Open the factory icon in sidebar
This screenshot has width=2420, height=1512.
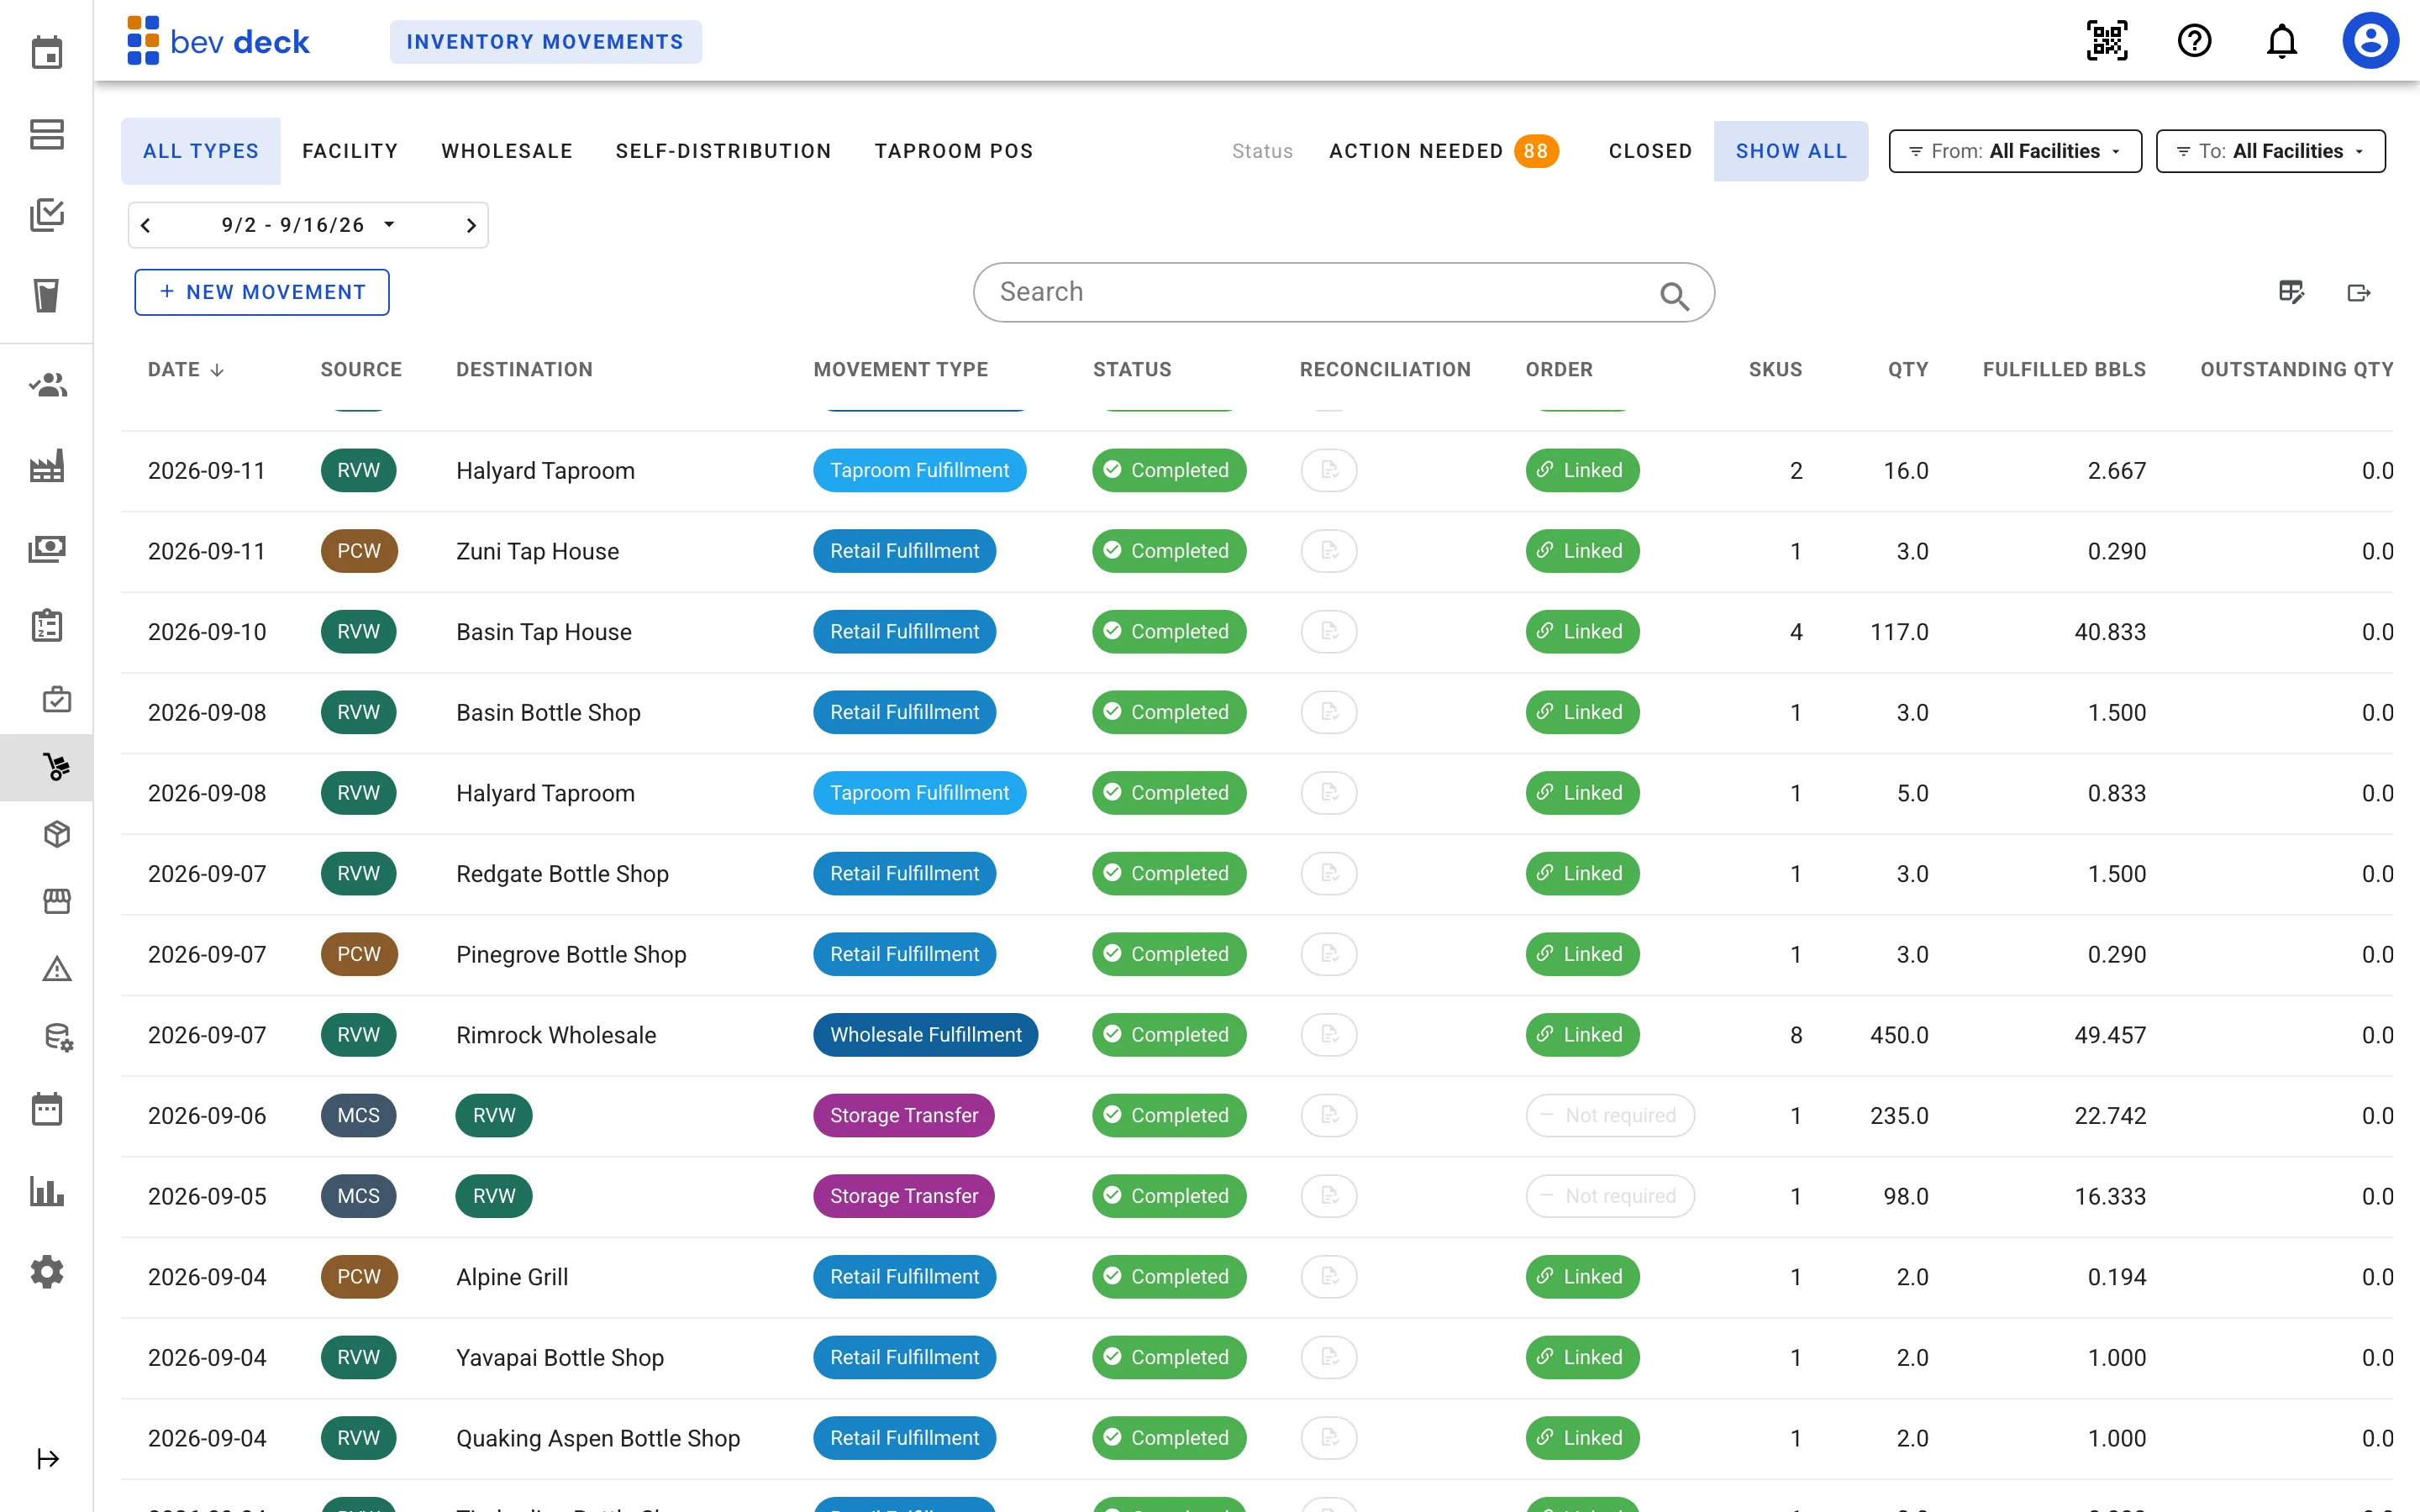pos(47,466)
